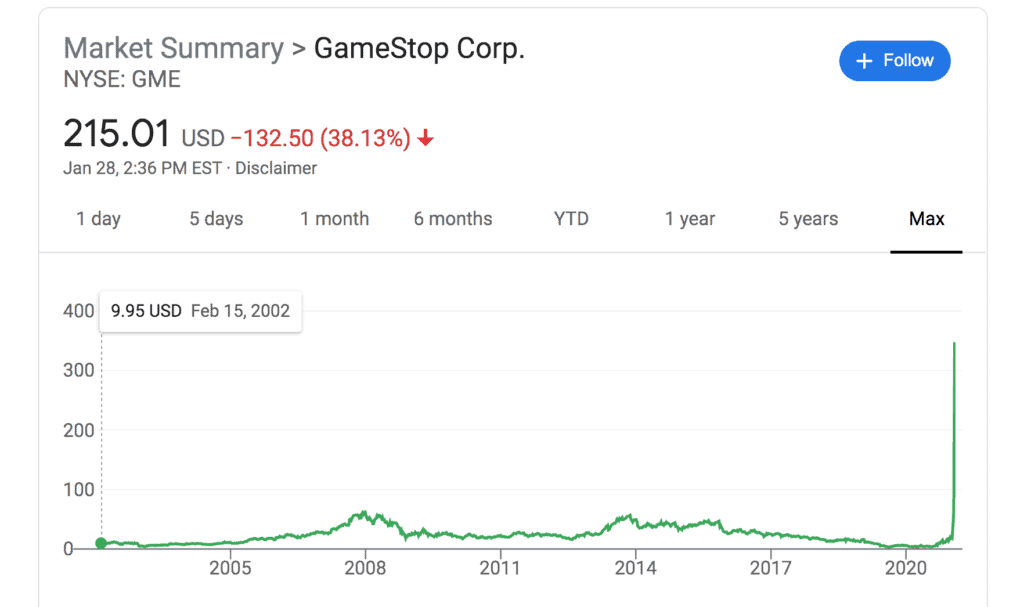Switch to the 1 day tab
This screenshot has height=607, width=1024.
[98, 219]
